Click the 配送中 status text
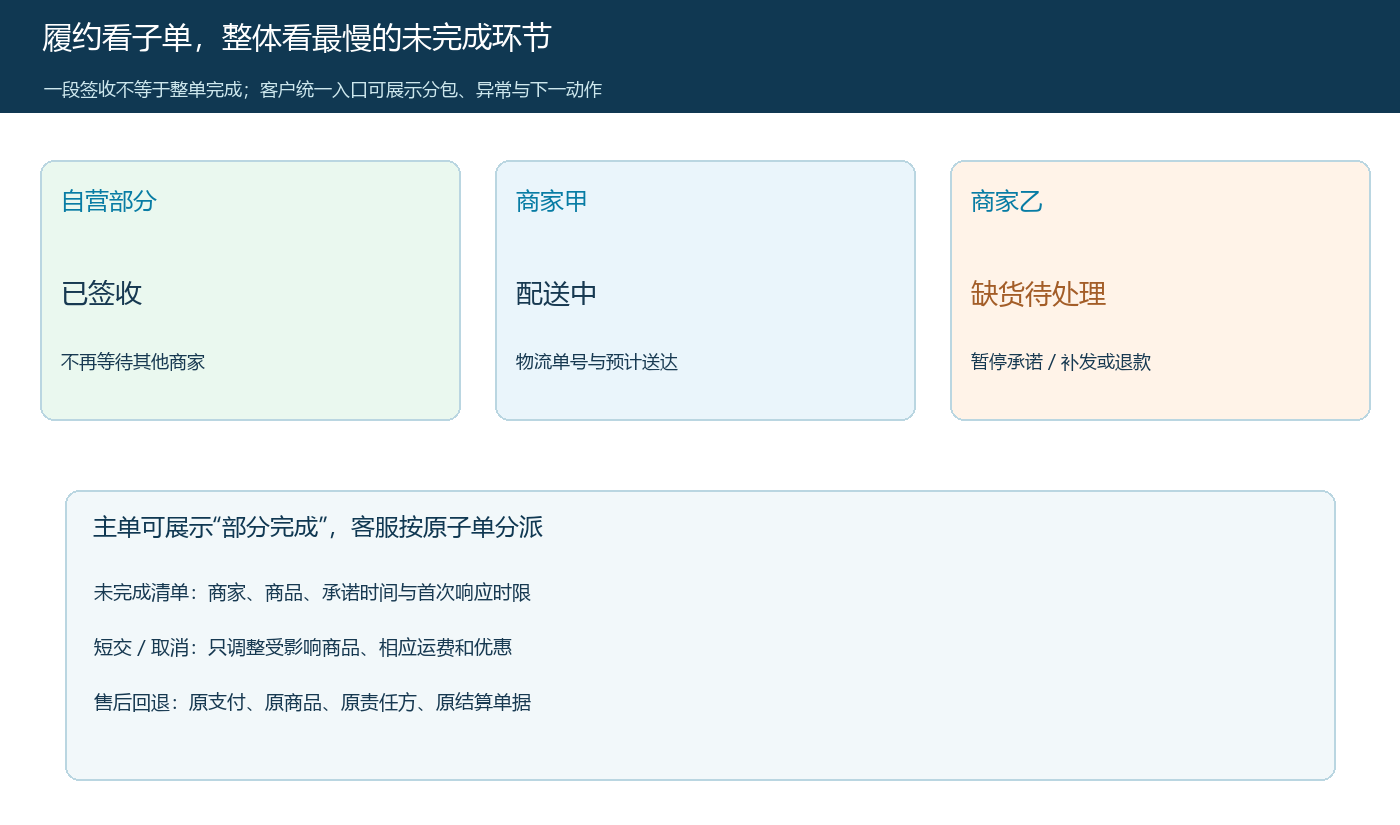 [x=557, y=293]
